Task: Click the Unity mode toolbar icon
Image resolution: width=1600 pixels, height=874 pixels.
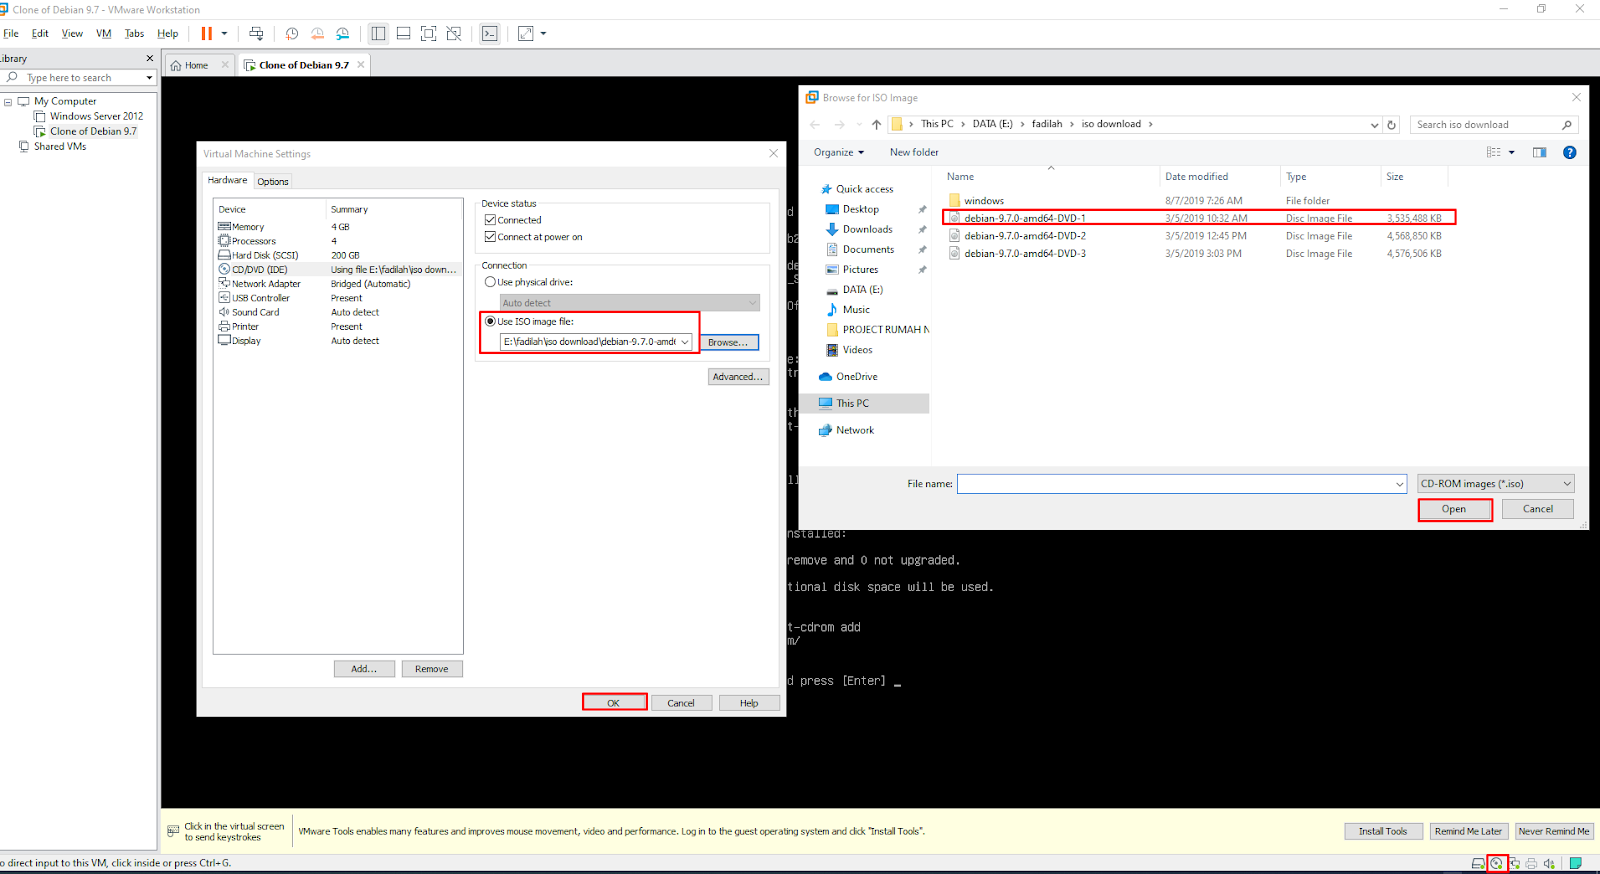Action: (454, 33)
